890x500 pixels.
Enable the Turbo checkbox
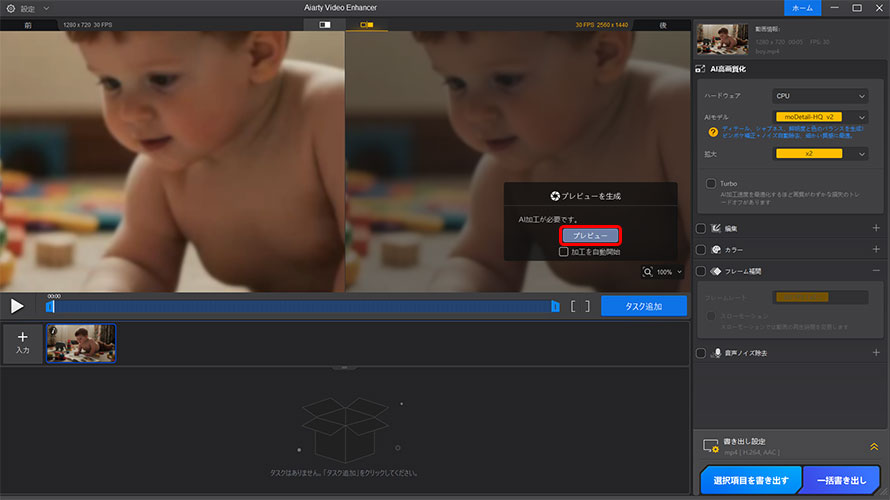click(710, 184)
